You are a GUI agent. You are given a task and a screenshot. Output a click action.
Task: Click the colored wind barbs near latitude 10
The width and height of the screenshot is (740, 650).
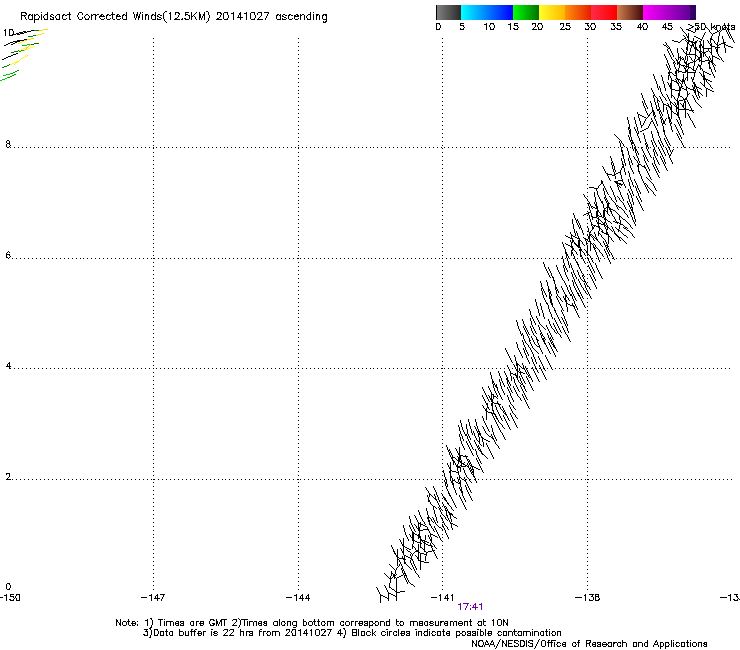click(24, 54)
